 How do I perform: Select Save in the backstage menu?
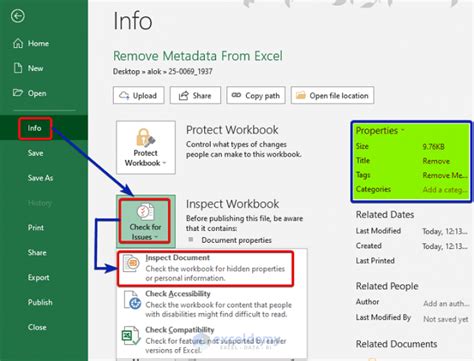coord(35,153)
